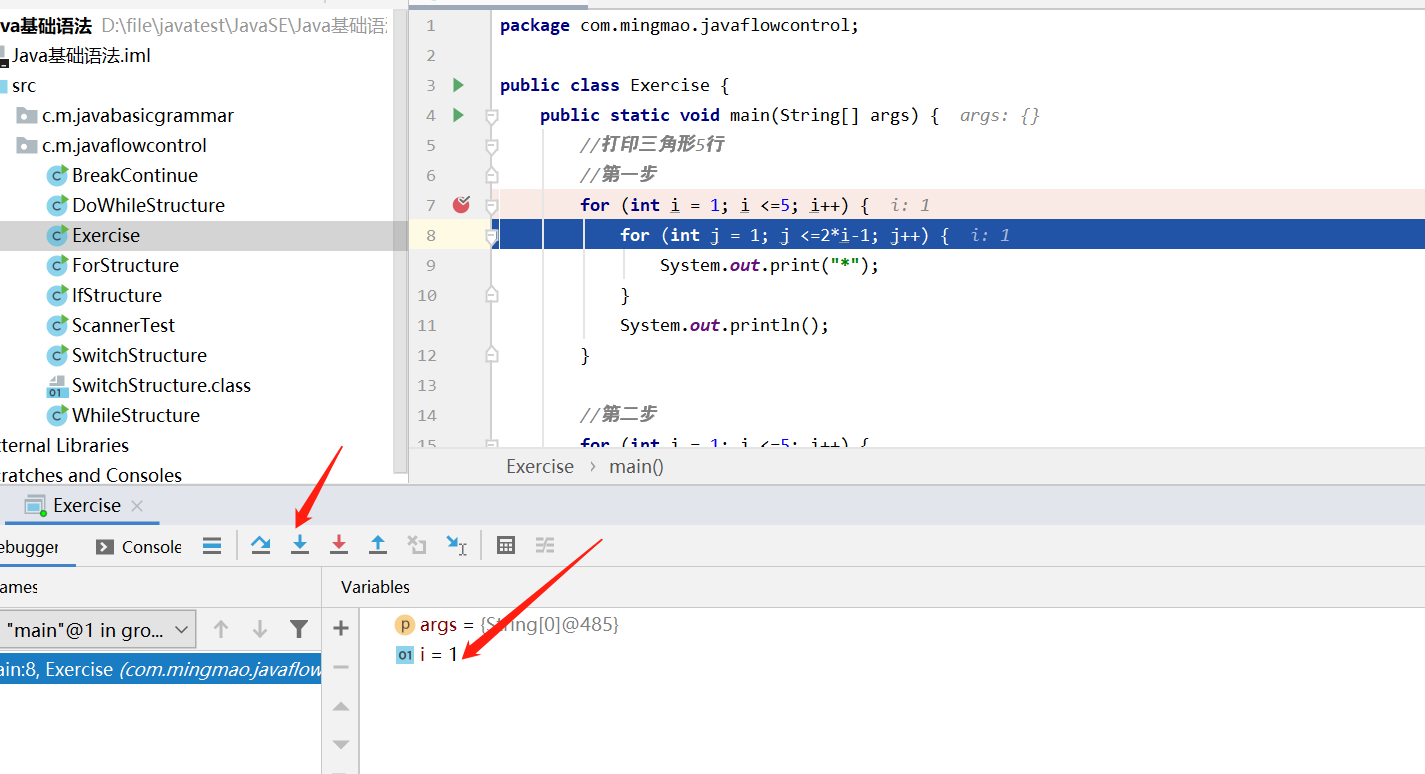Click the Run to Cursor icon
The image size is (1425, 774).
[456, 545]
